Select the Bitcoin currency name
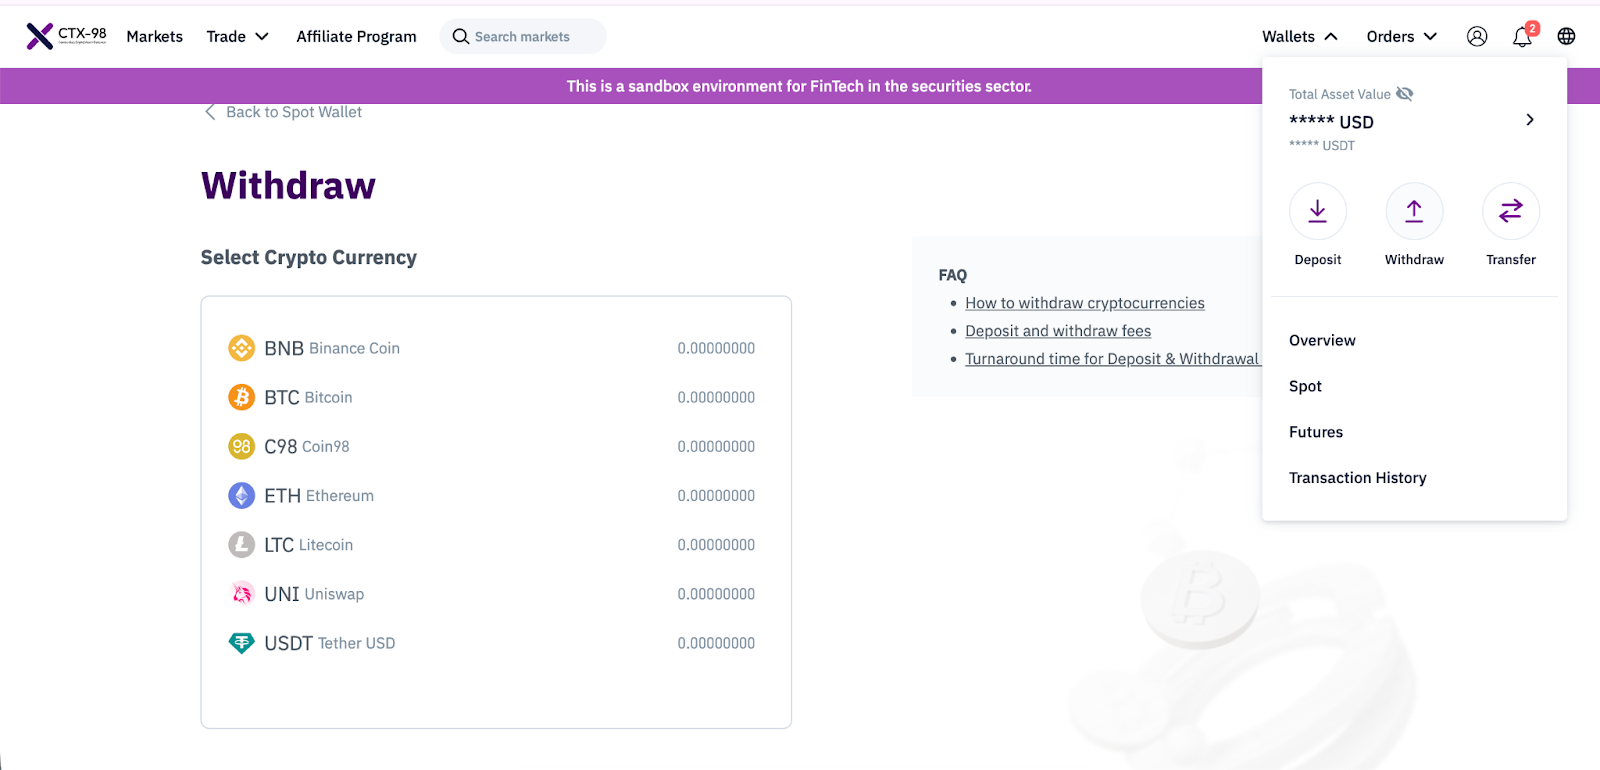 pos(329,397)
